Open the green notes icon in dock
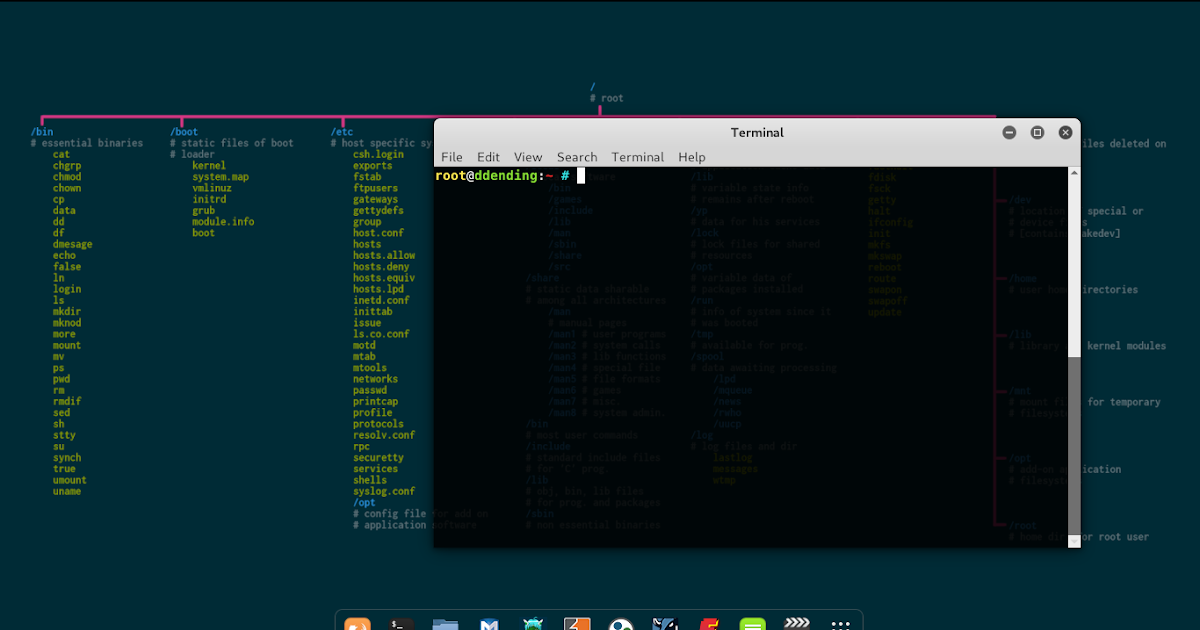 click(753, 625)
